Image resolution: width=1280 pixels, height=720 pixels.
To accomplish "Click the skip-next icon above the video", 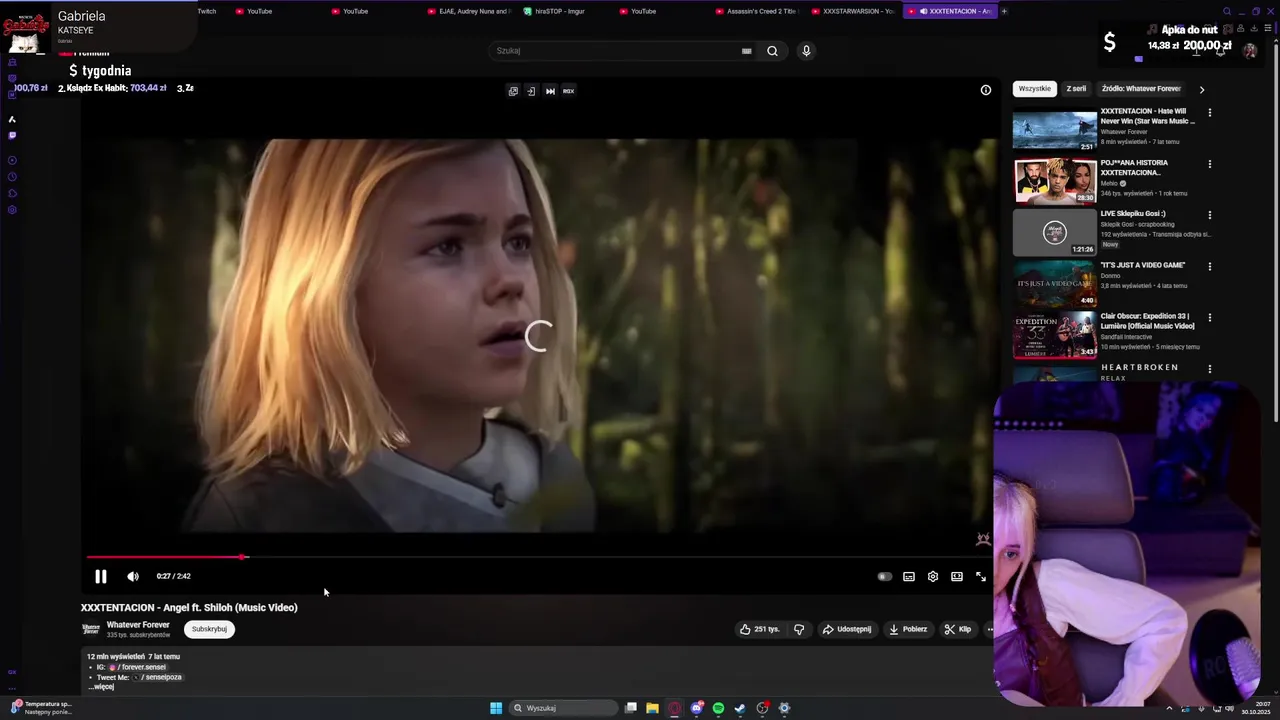I will click(550, 91).
